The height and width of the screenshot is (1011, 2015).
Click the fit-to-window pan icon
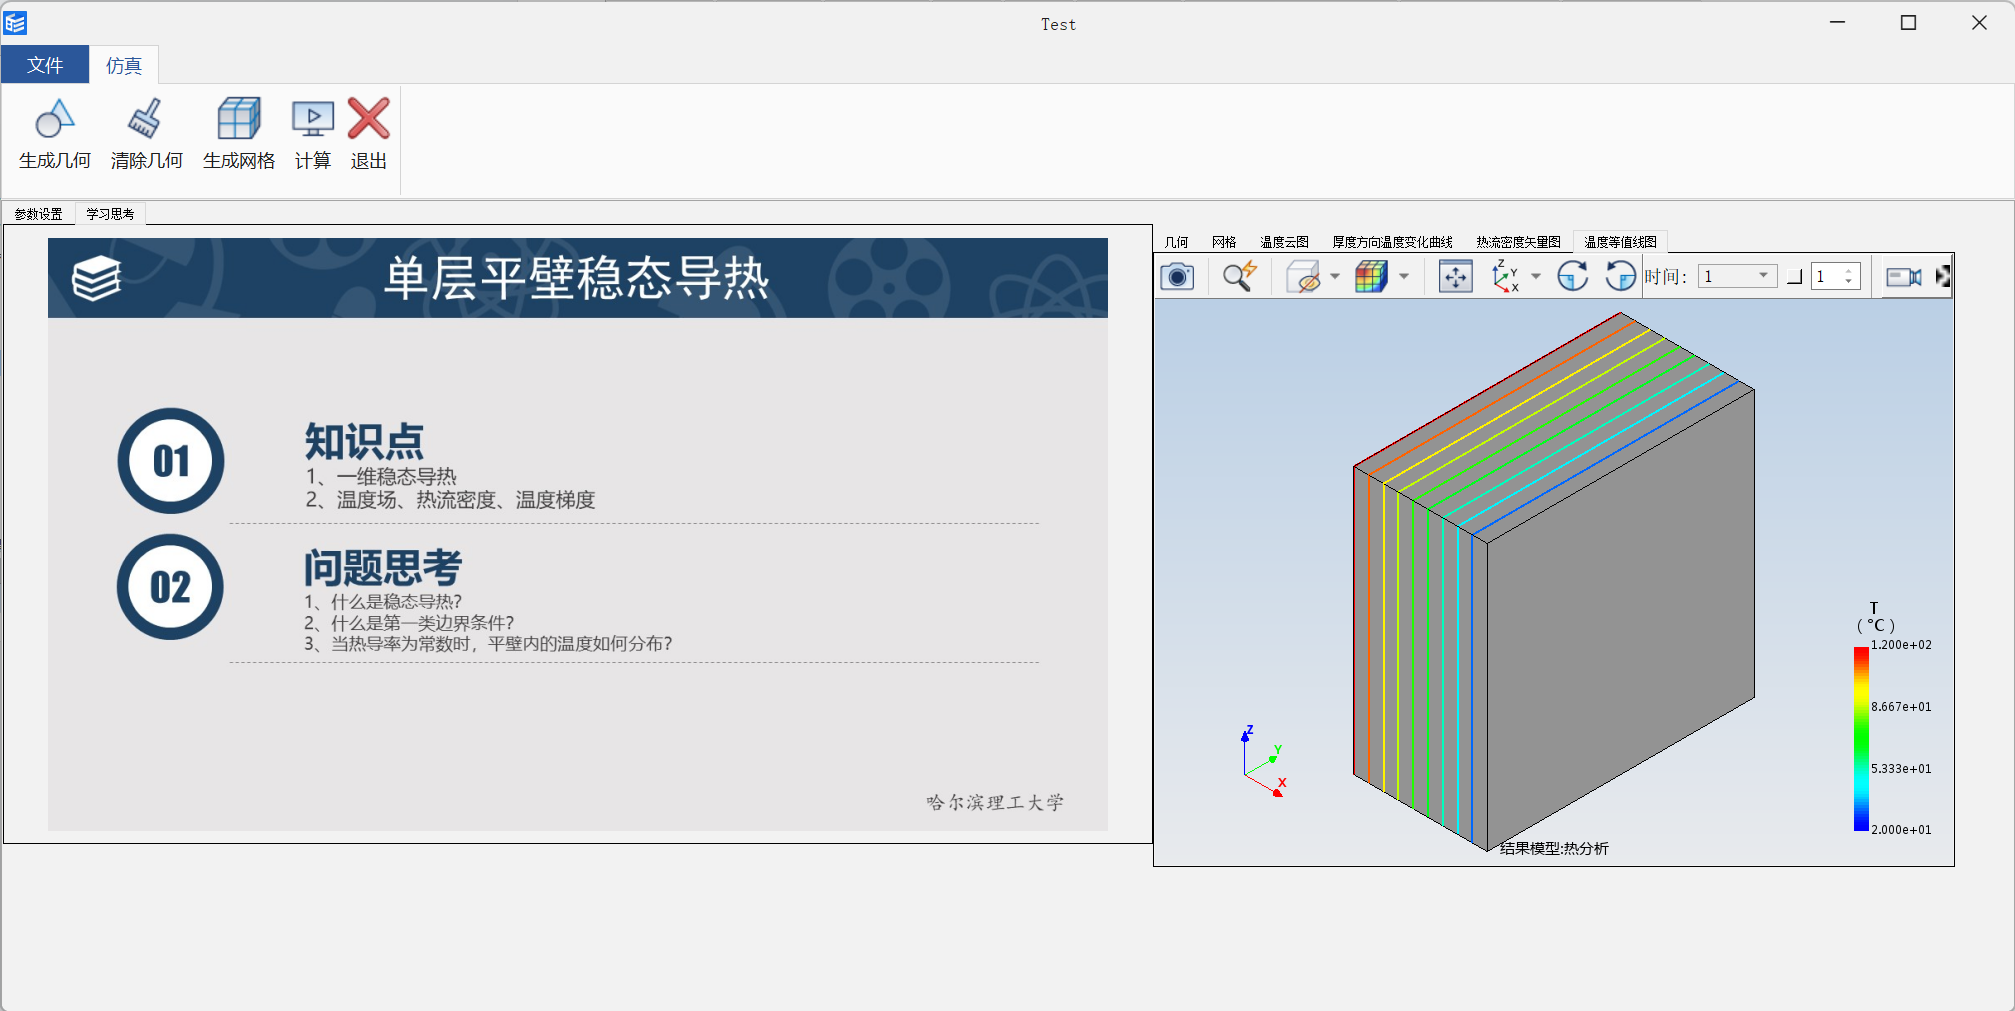point(1455,276)
